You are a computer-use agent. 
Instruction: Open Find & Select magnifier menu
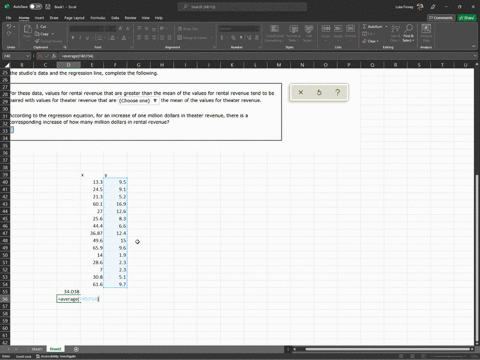click(x=408, y=33)
